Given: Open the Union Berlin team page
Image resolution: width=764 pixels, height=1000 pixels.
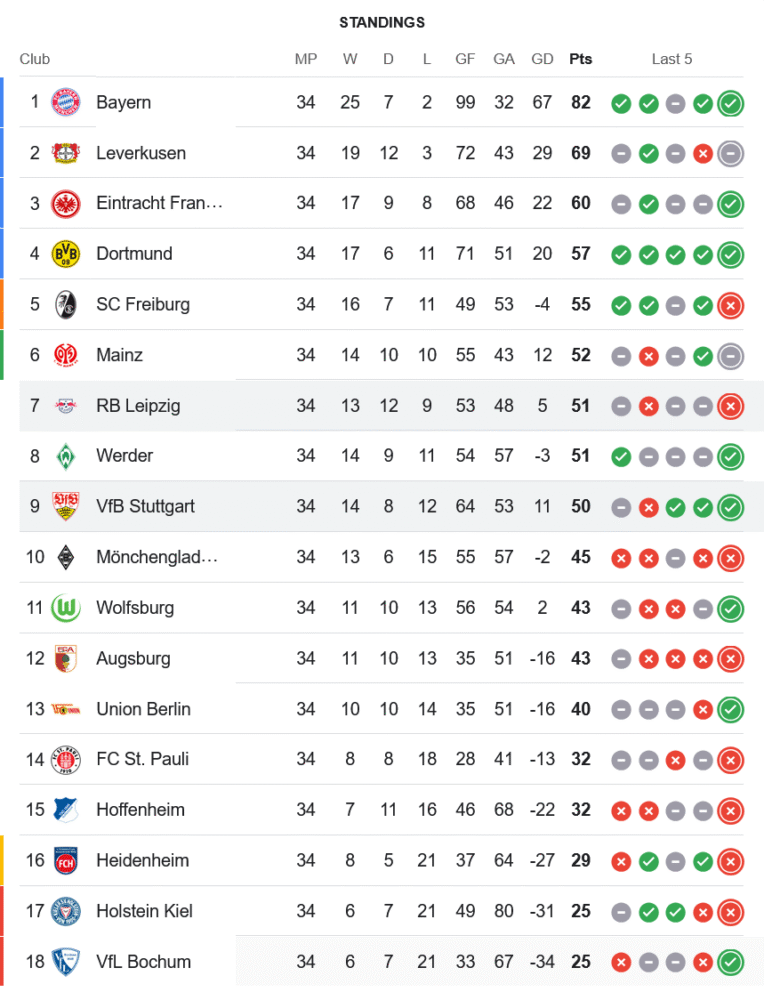Looking at the screenshot, I should coord(143,709).
